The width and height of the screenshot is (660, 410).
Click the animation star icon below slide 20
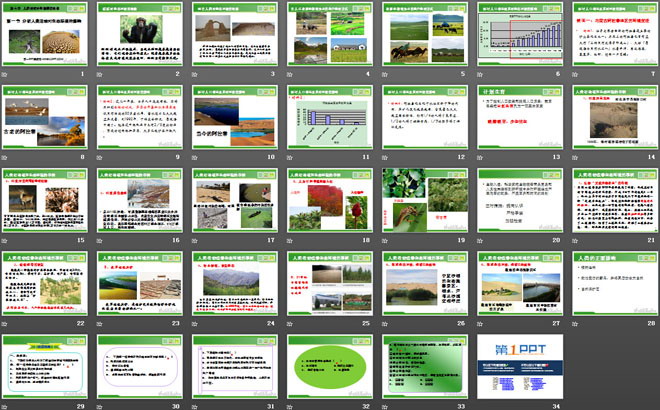pyautogui.click(x=480, y=241)
